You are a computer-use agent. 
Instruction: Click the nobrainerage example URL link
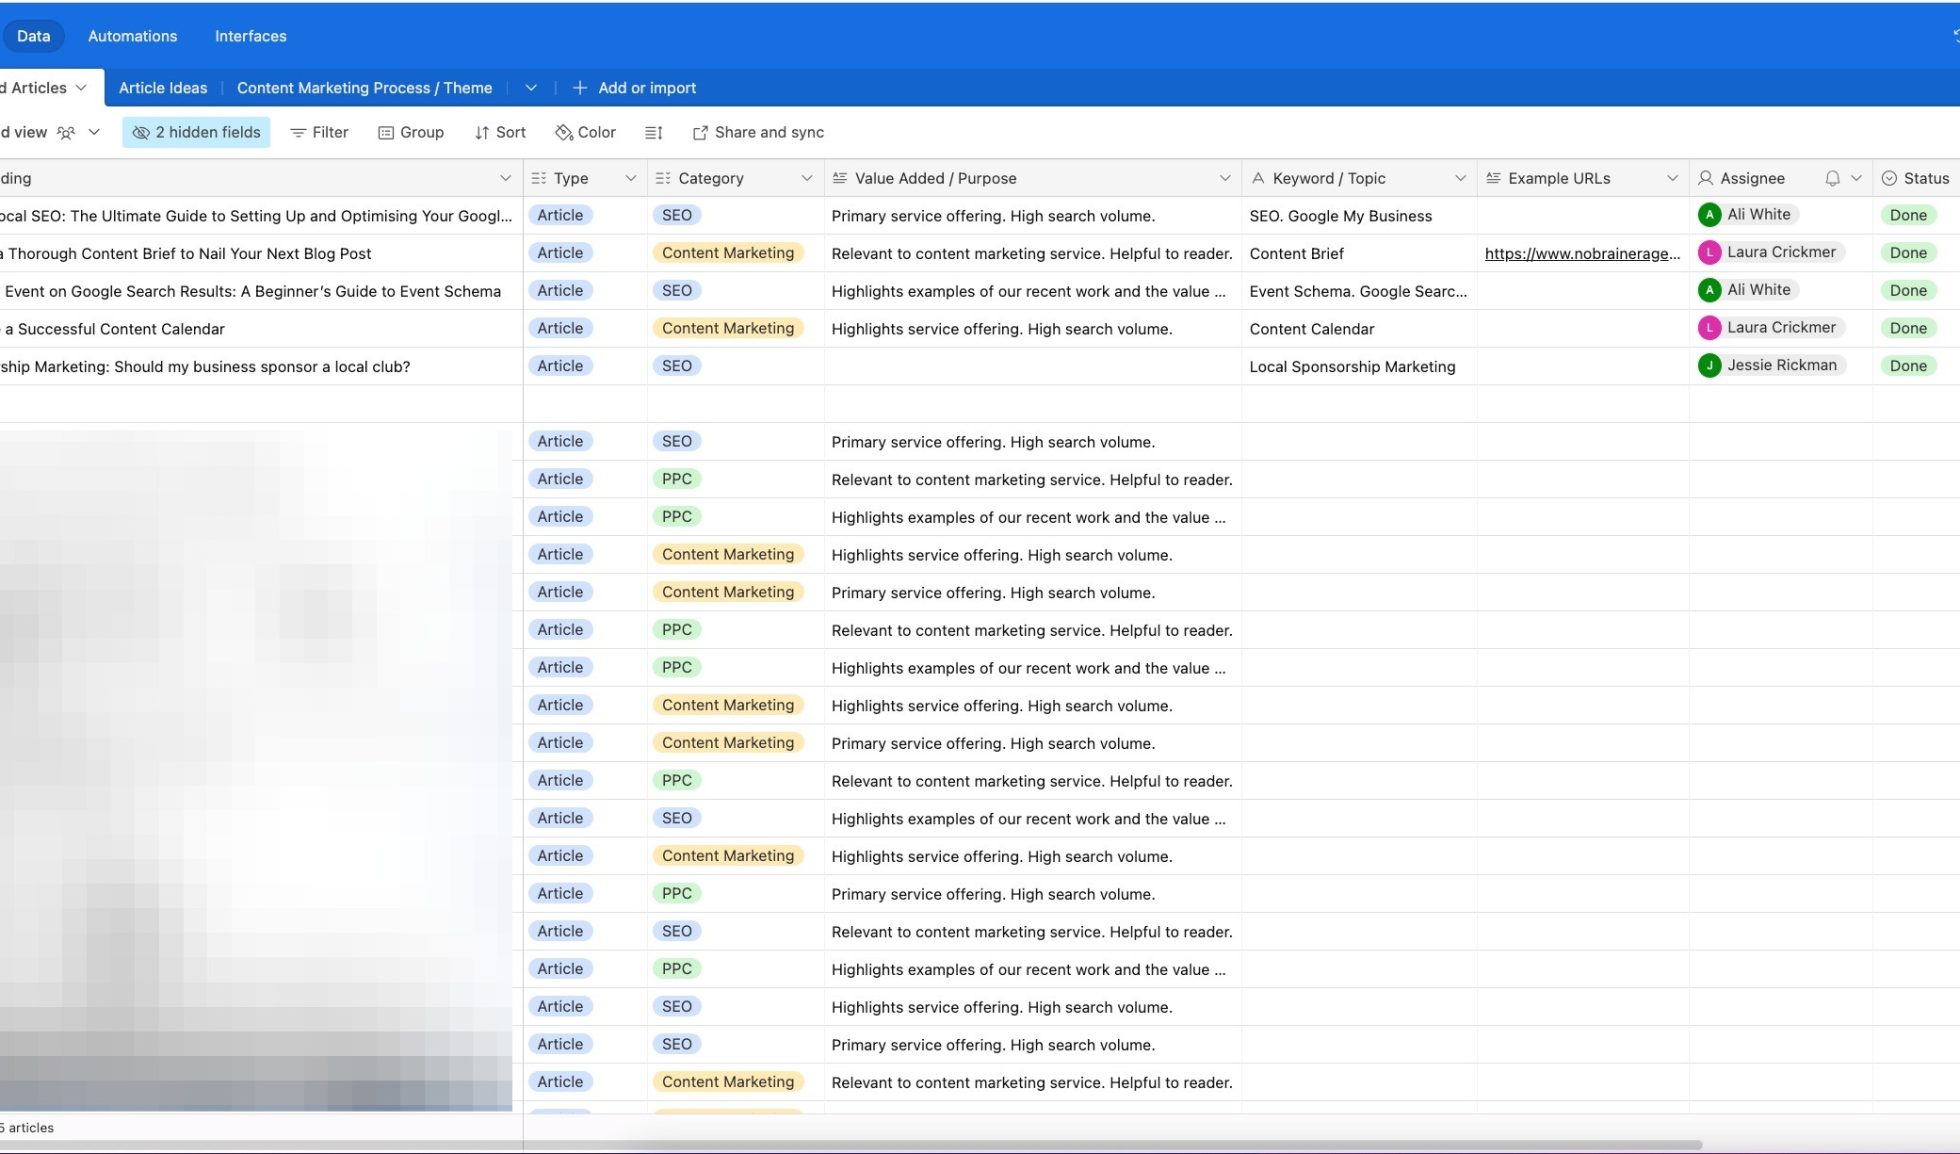(1582, 253)
